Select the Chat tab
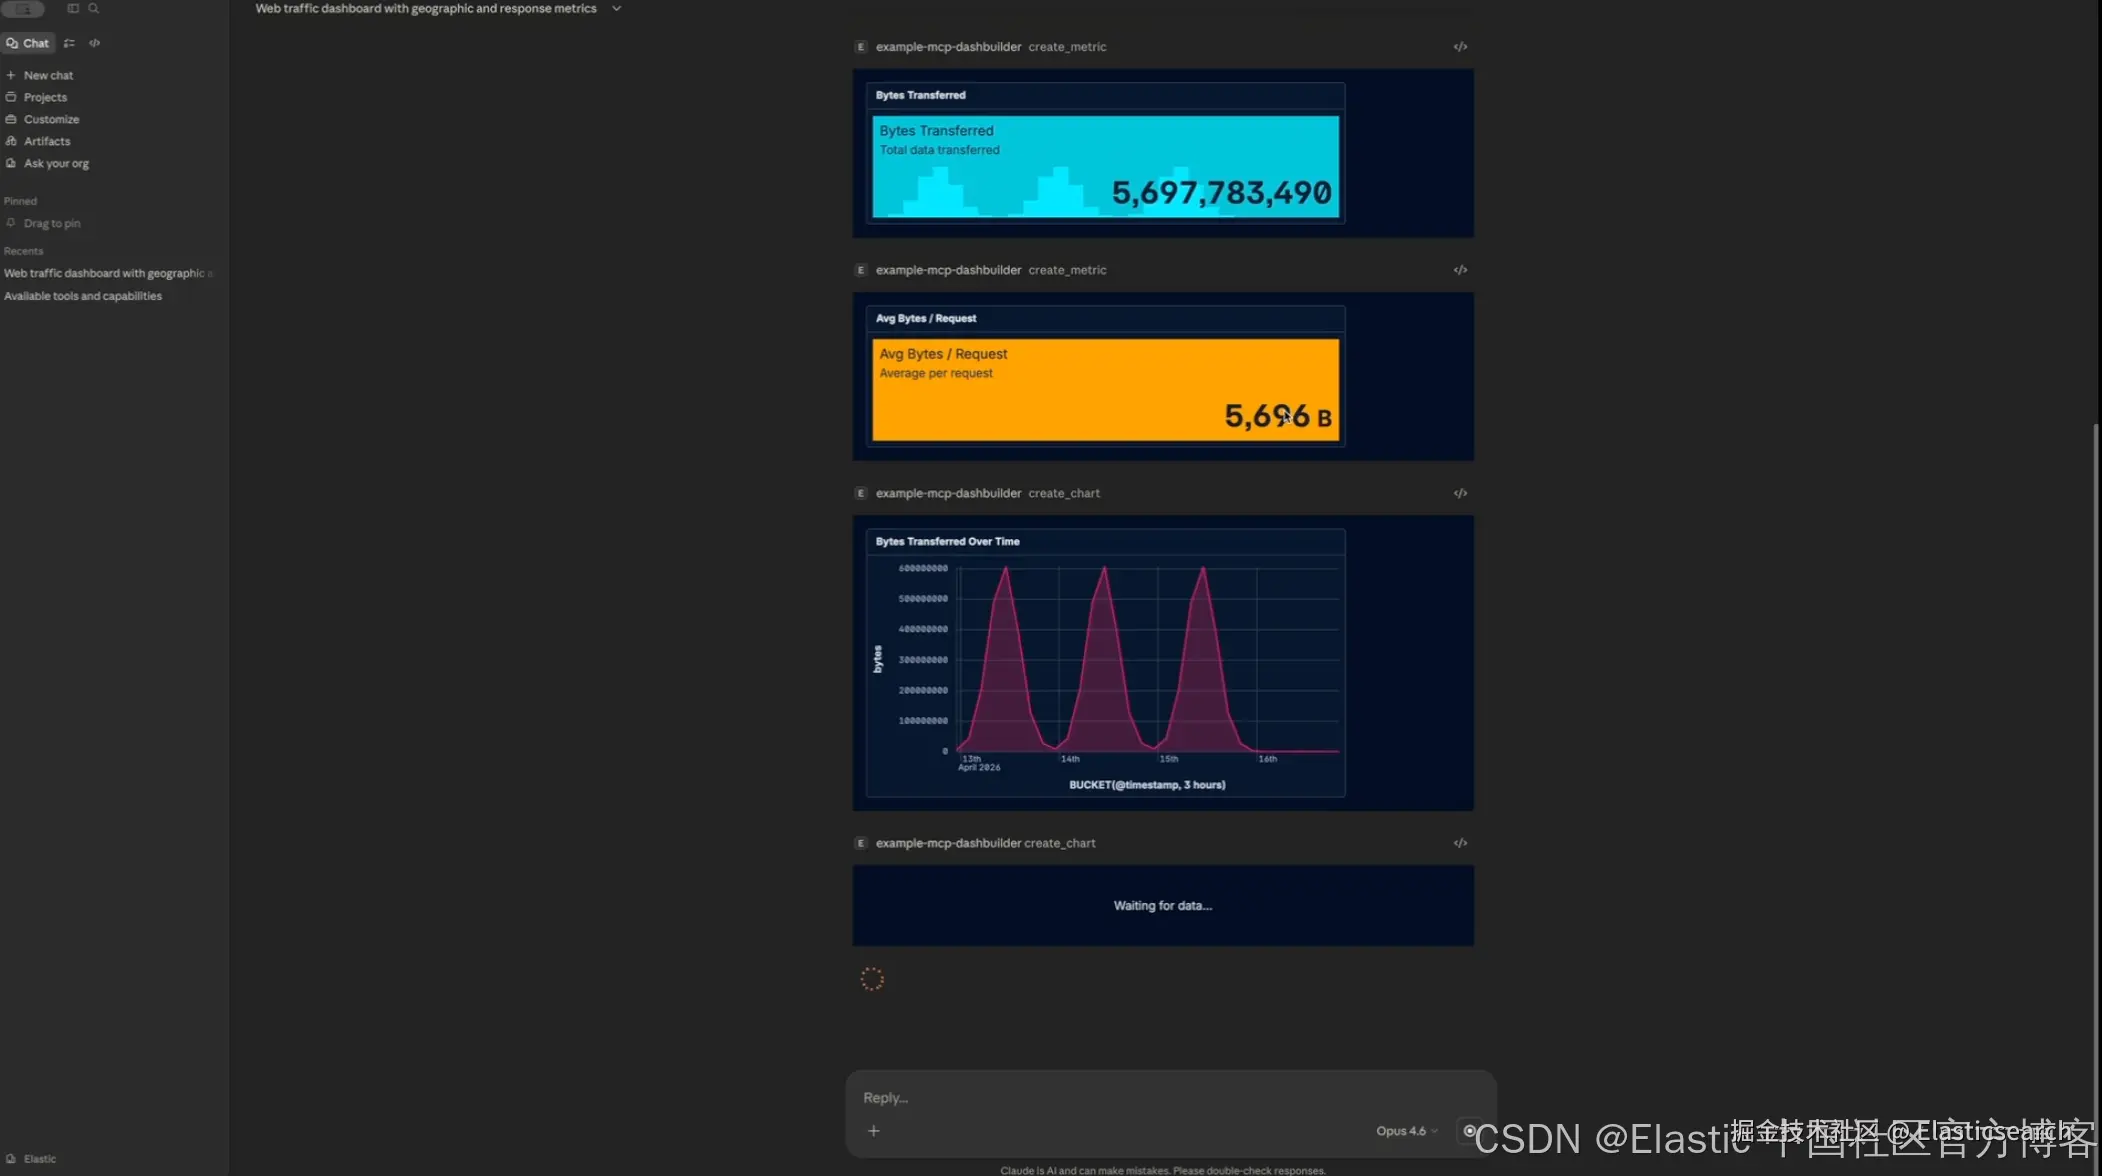This screenshot has width=2104, height=1176. point(28,43)
